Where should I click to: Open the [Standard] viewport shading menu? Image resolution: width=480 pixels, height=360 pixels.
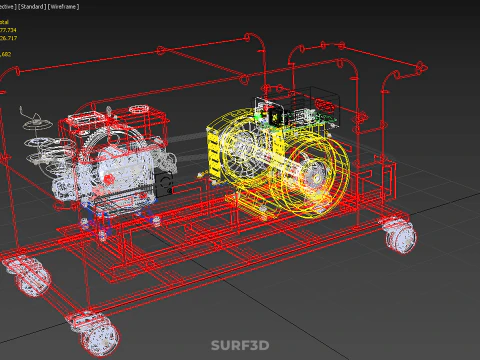tap(32, 7)
